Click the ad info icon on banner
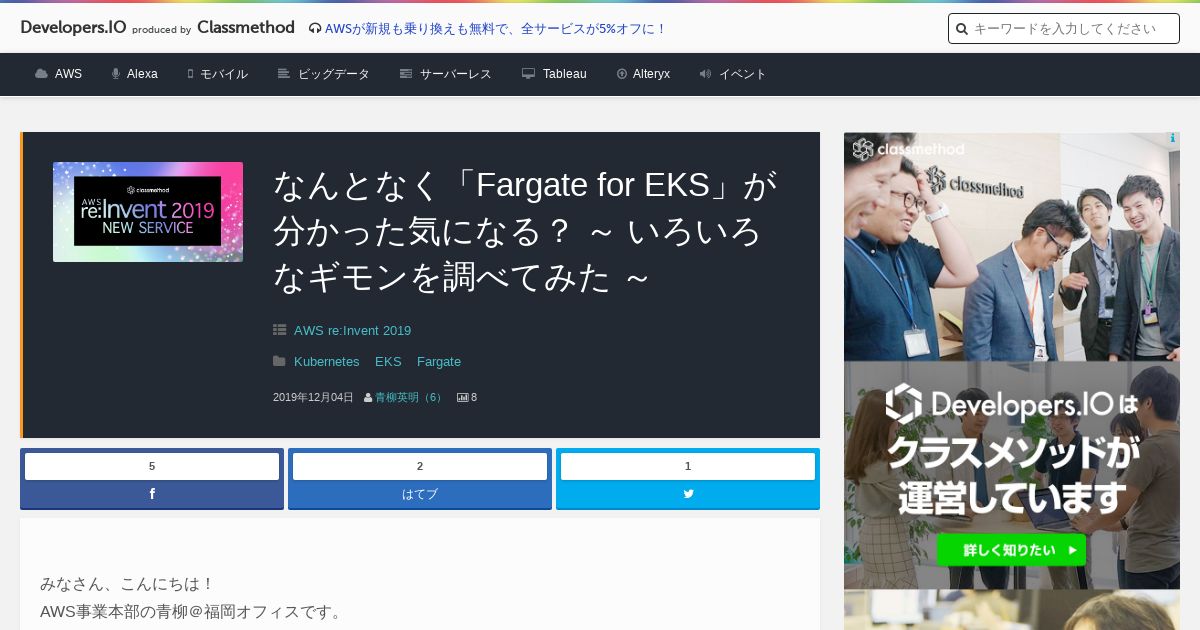Image resolution: width=1200 pixels, height=630 pixels. tap(1173, 139)
